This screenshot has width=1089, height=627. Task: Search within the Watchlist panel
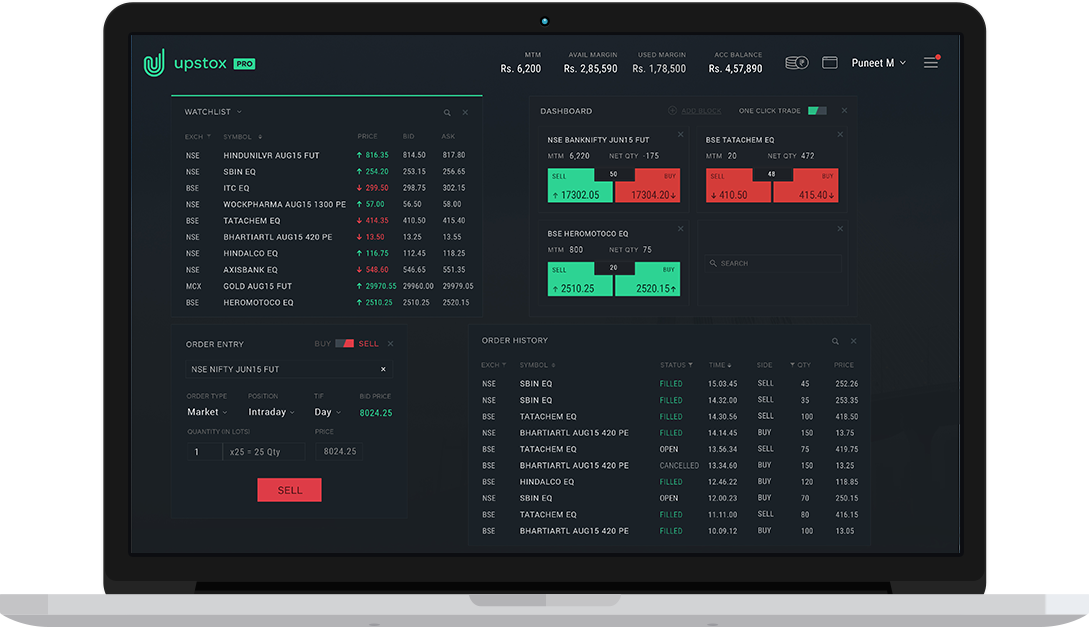click(447, 112)
